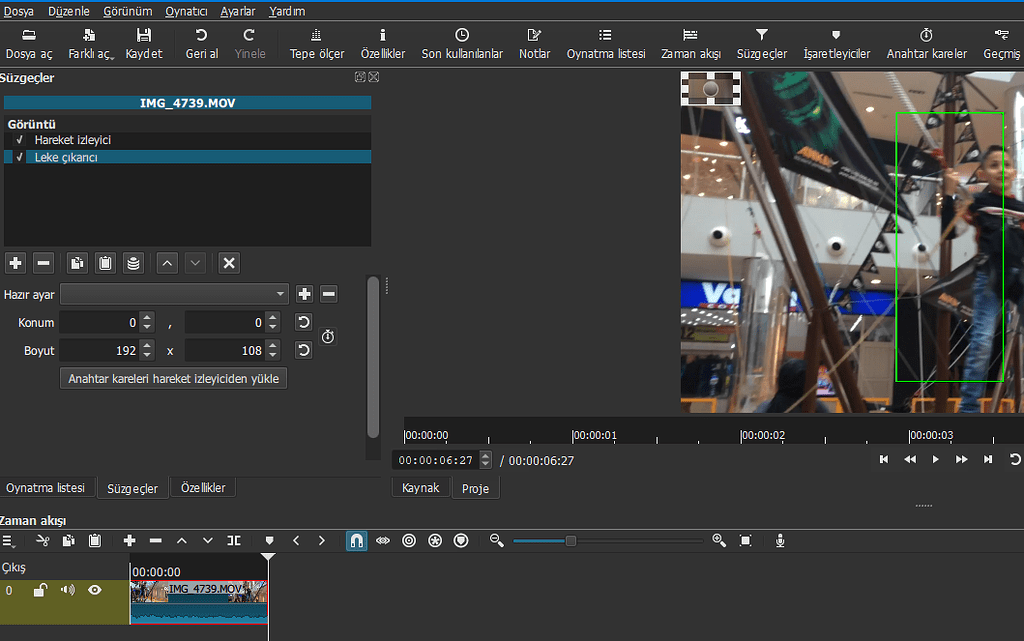Viewport: 1024px width, 641px height.
Task: Decrease Boyut height with down arrow
Action: click(273, 355)
